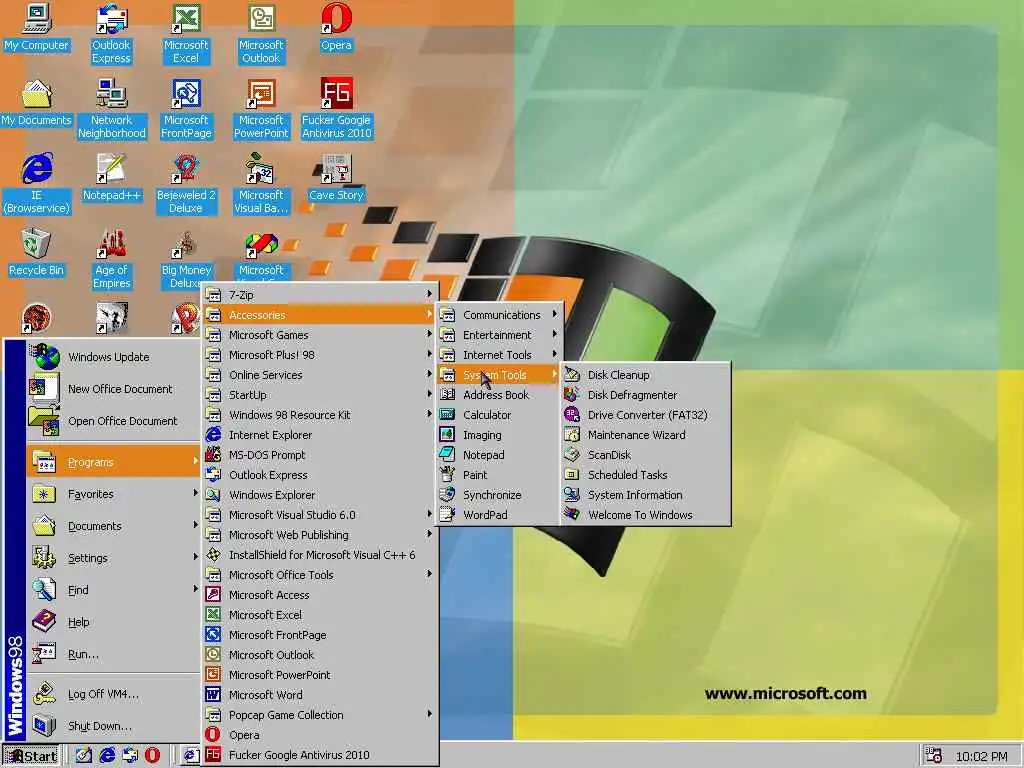The height and width of the screenshot is (768, 1024).
Task: Launch Imaging from Accessories menu
Action: coord(500,435)
